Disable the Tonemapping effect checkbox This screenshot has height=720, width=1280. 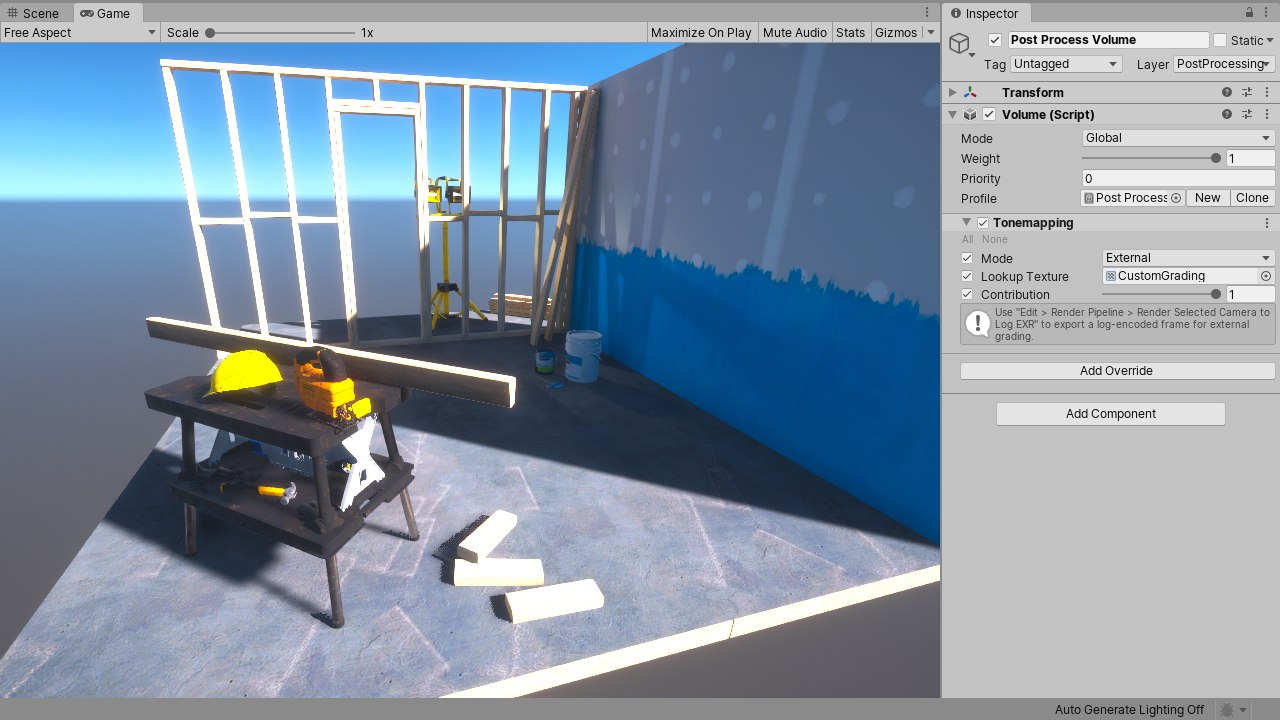[982, 222]
